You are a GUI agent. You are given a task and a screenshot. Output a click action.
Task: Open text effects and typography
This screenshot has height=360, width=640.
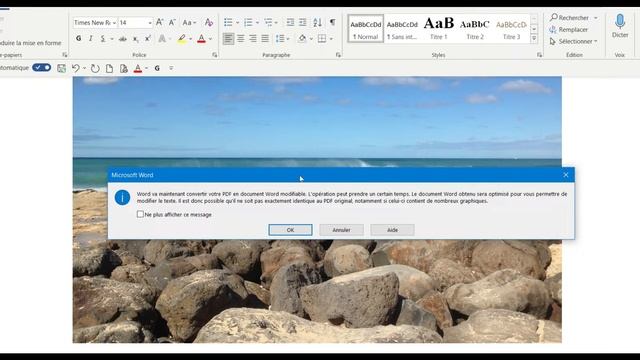[x=162, y=39]
